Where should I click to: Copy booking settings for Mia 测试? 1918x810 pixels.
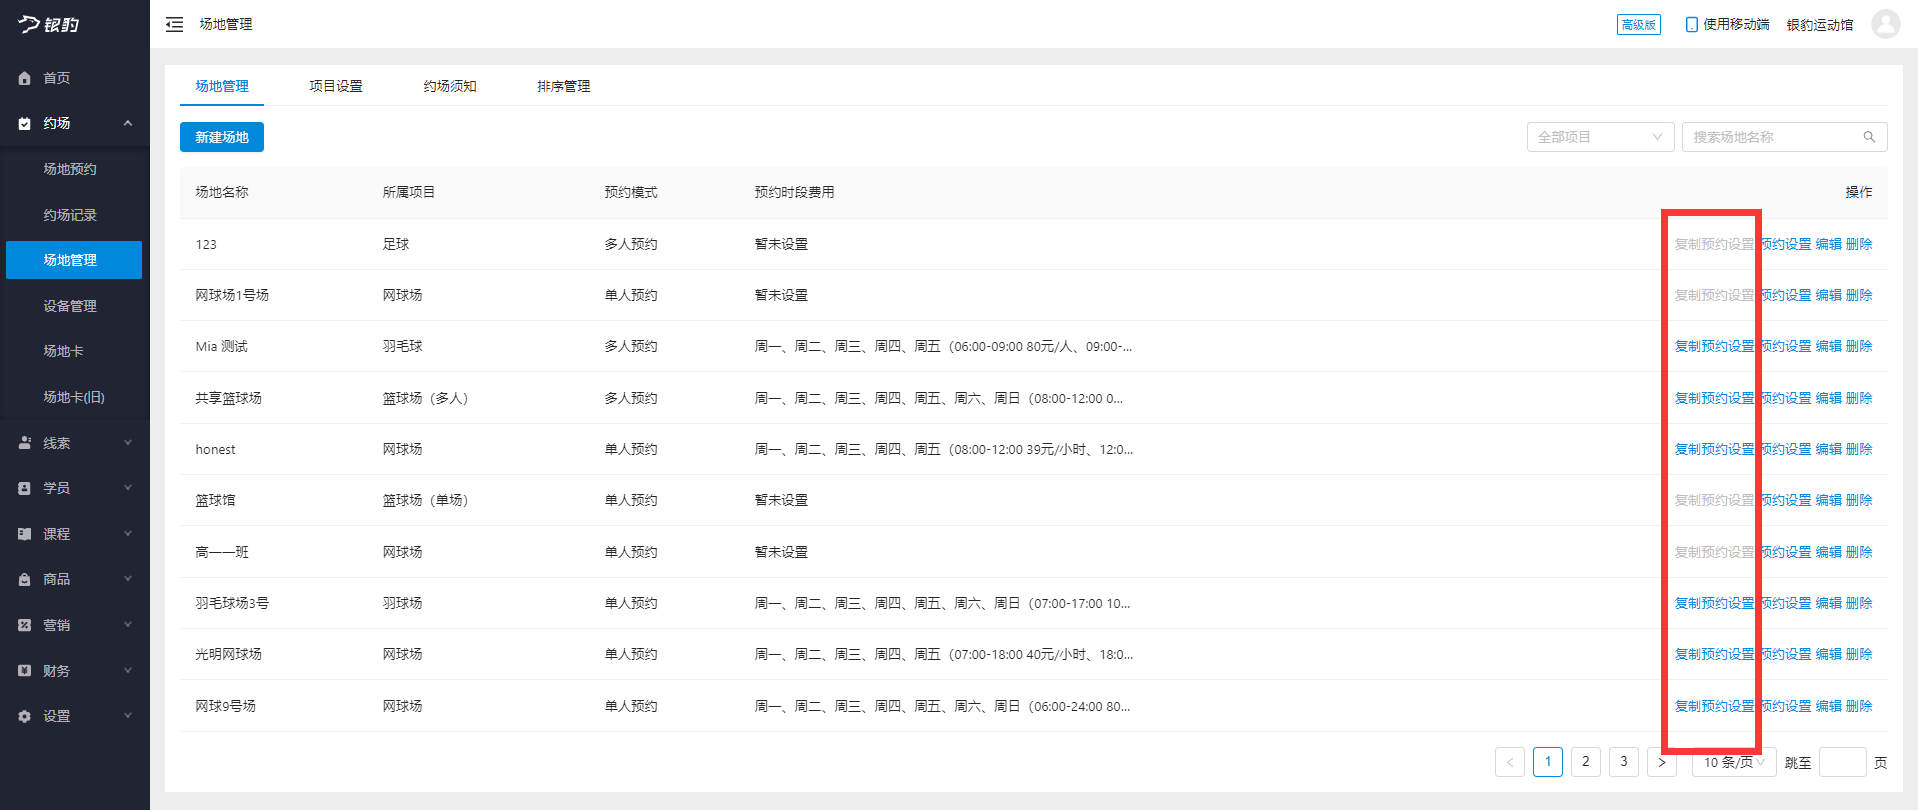coord(1714,346)
